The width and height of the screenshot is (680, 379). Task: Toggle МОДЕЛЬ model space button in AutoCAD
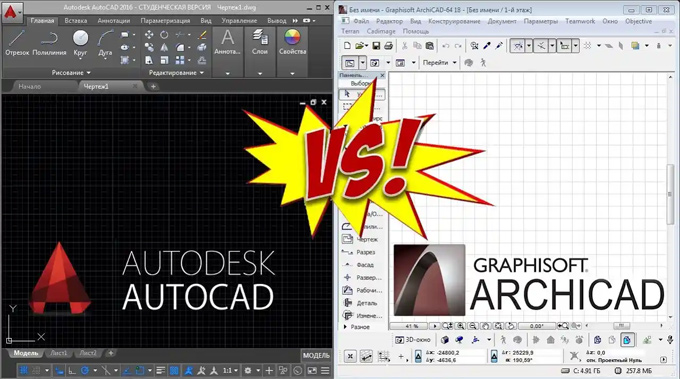[x=316, y=356]
